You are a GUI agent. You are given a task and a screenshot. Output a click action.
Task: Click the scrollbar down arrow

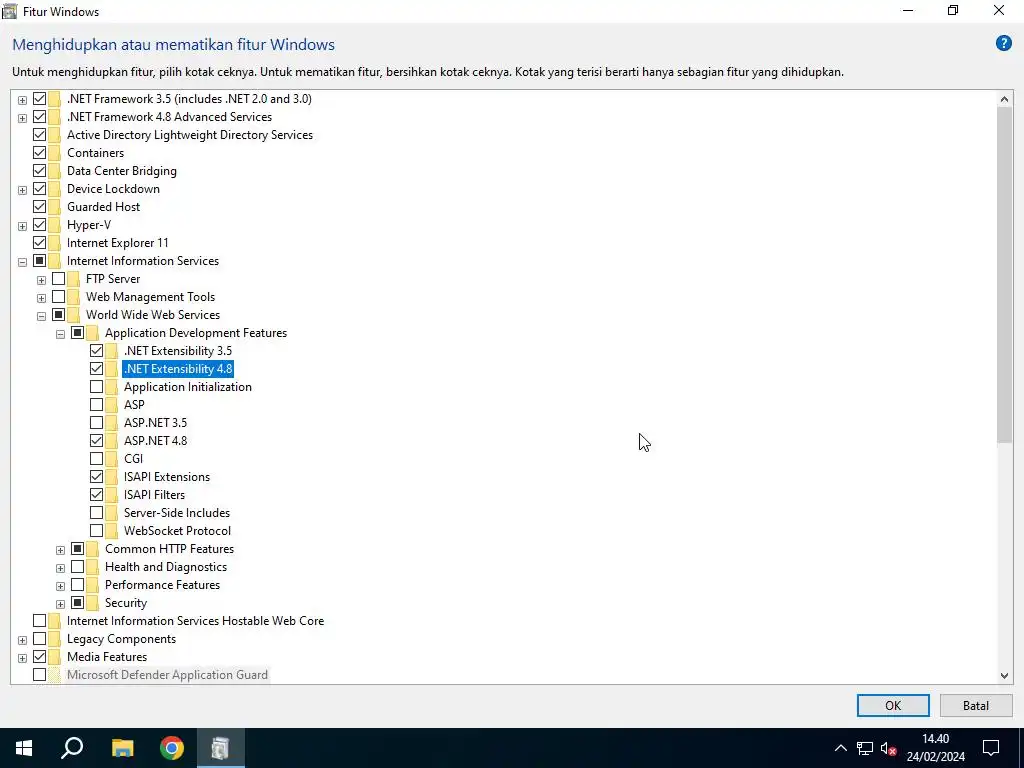[x=1004, y=676]
